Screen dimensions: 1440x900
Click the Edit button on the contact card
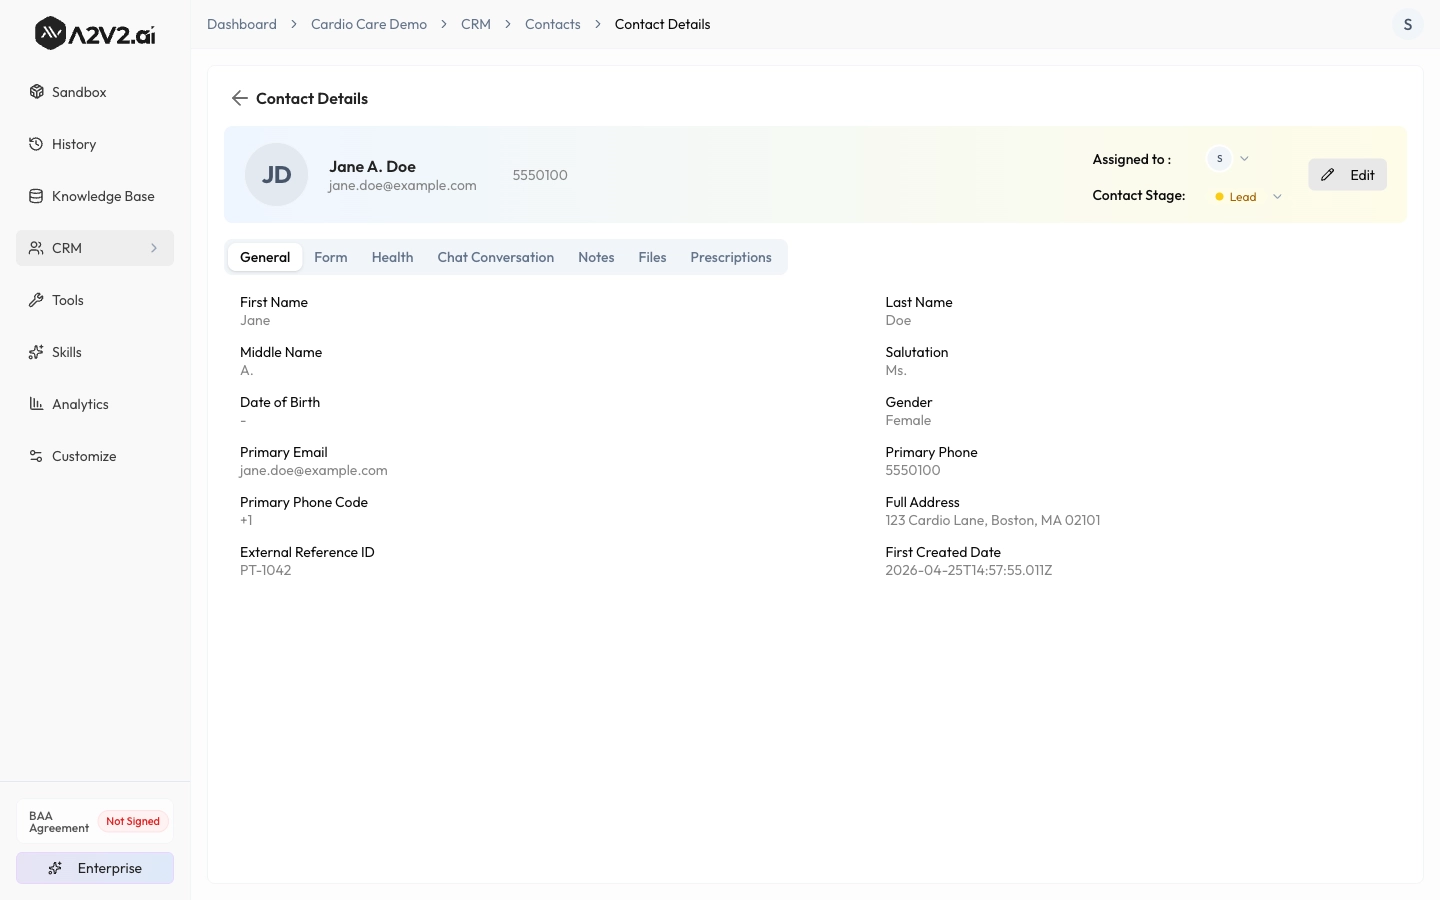[1347, 175]
